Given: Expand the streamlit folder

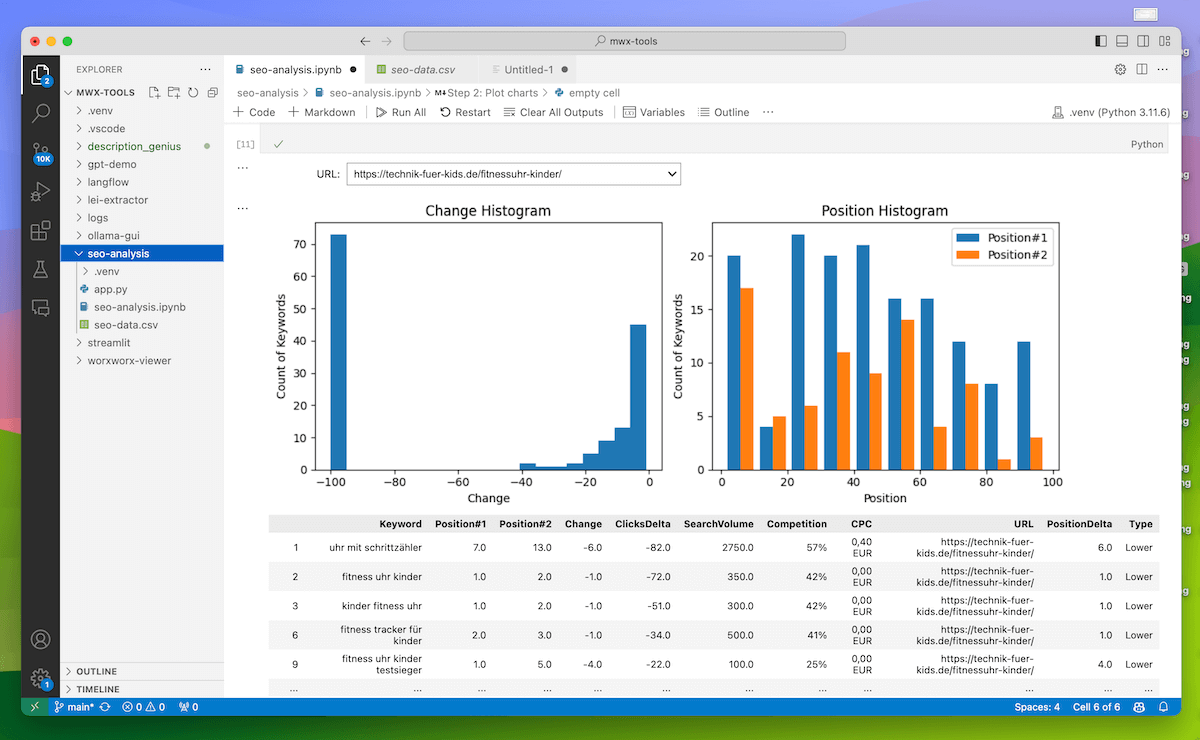Looking at the screenshot, I should click(110, 343).
